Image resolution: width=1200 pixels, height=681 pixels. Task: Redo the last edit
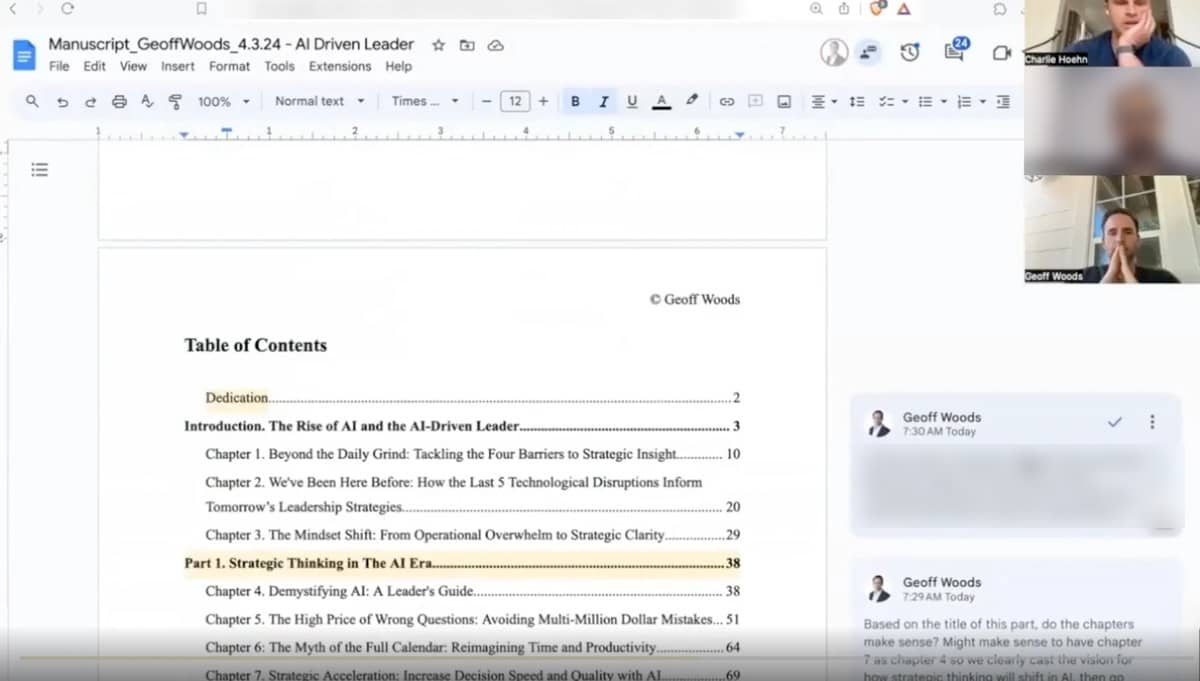tap(90, 101)
